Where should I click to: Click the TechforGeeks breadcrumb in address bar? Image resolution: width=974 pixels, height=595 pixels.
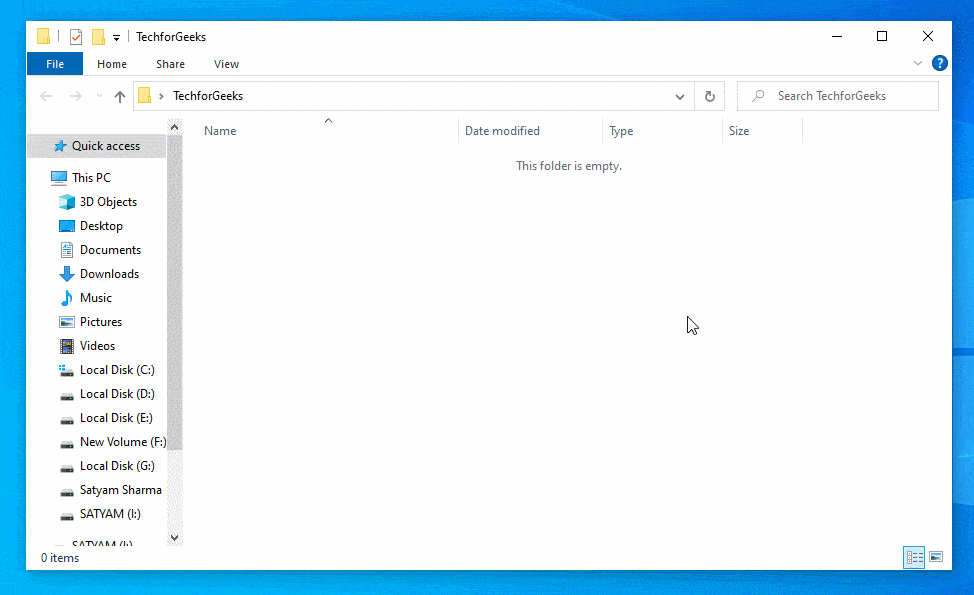tap(207, 96)
